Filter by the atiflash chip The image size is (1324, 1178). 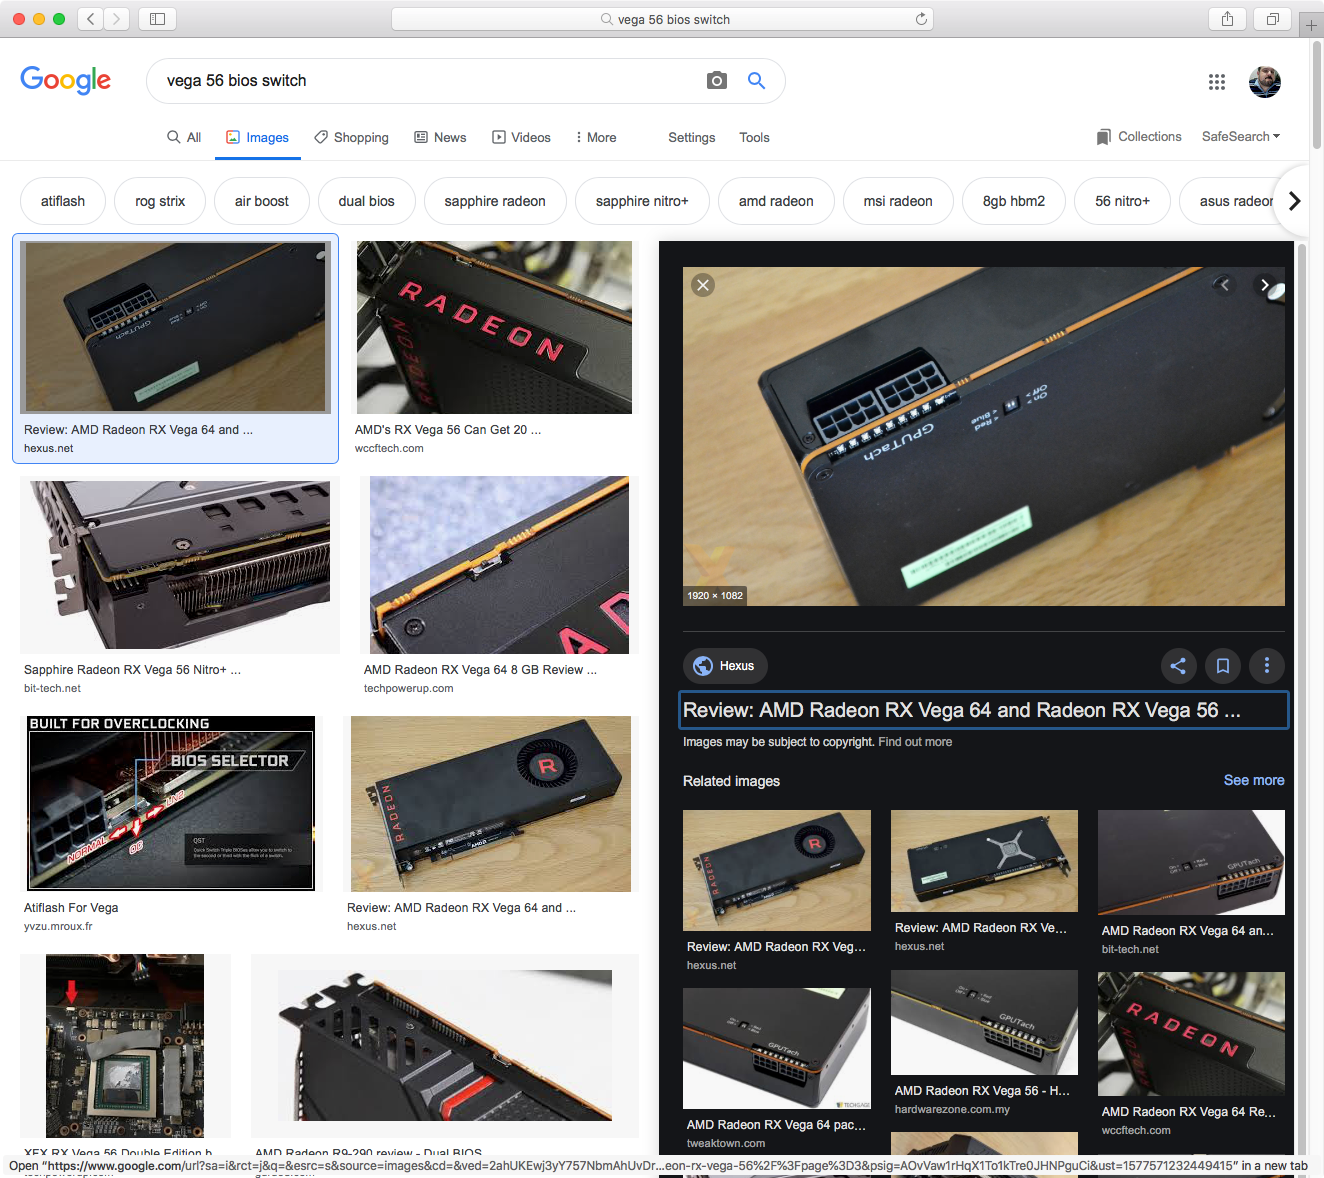pos(63,201)
